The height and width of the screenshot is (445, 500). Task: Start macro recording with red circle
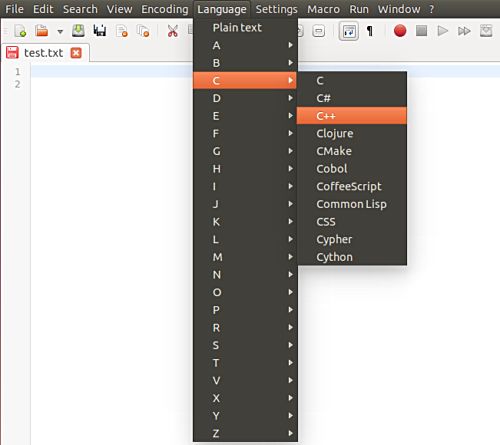tap(400, 31)
